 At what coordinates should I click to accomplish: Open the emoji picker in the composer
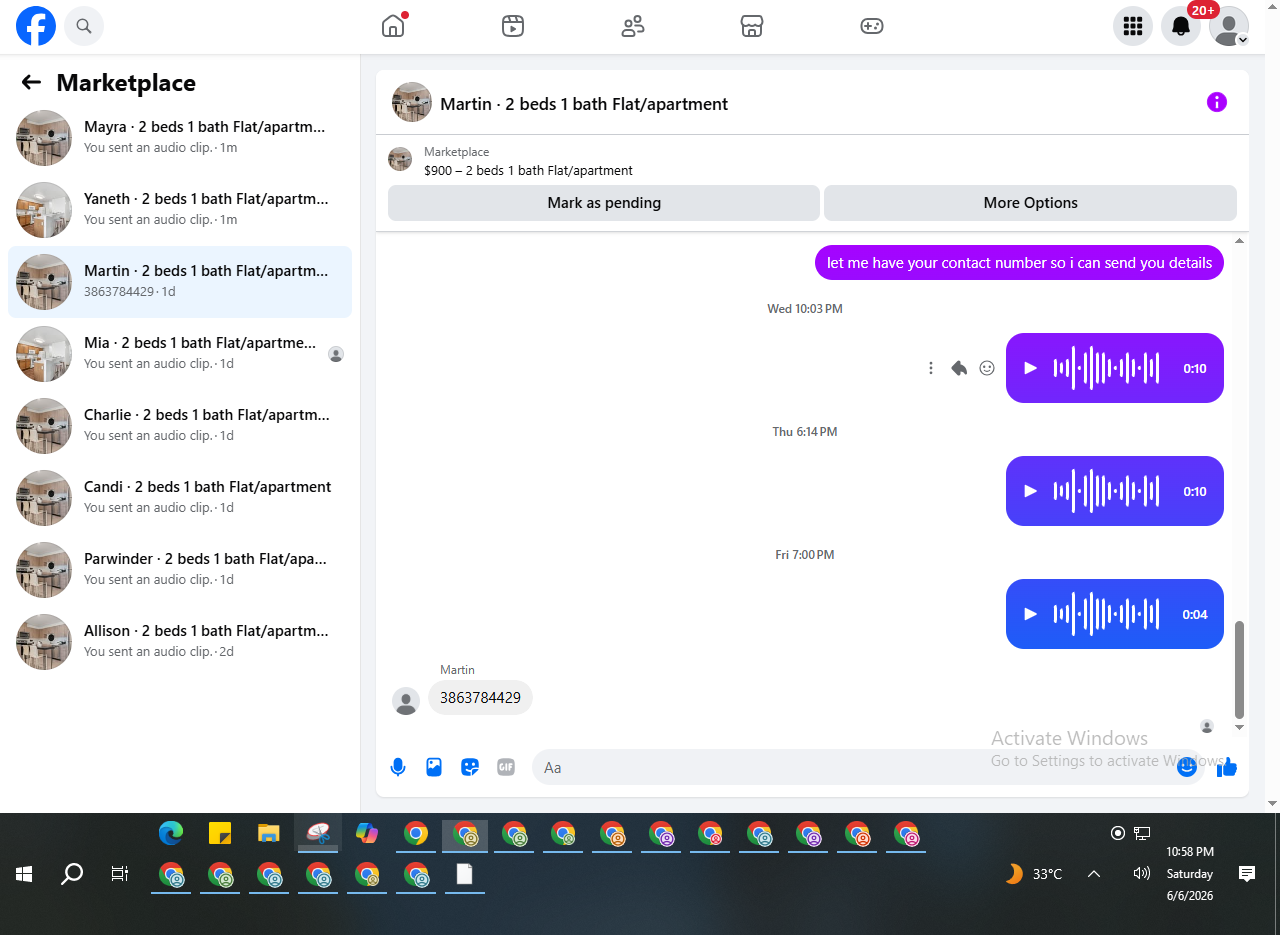(x=1187, y=767)
